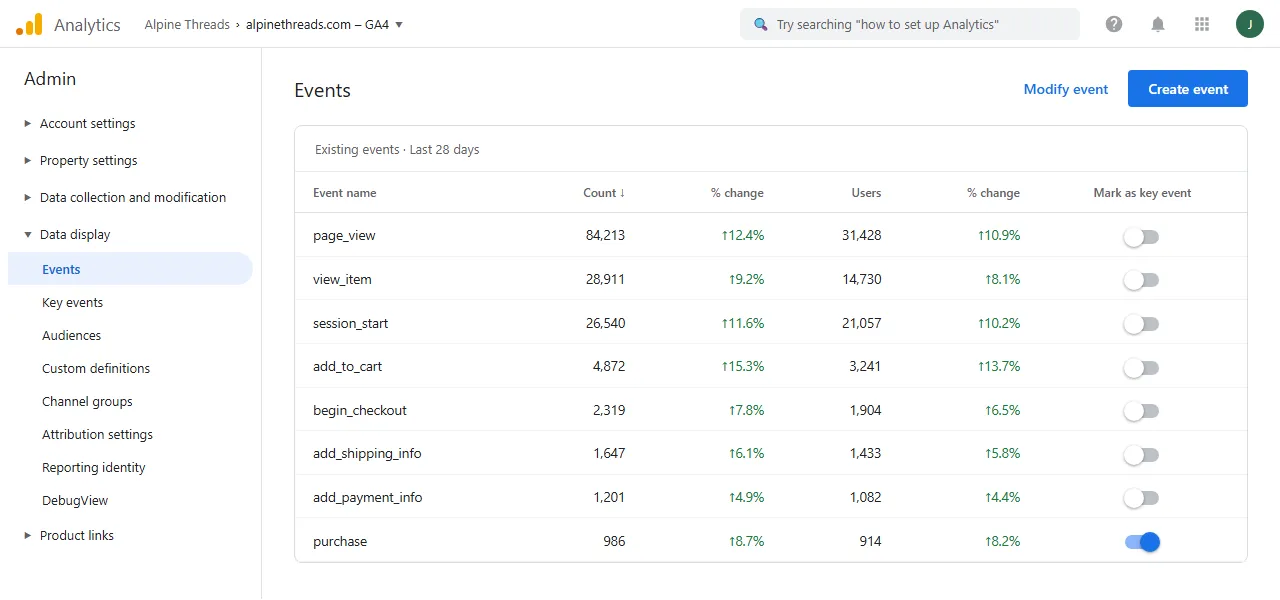1280x600 pixels.
Task: Disable key event for purchase
Action: (1142, 541)
